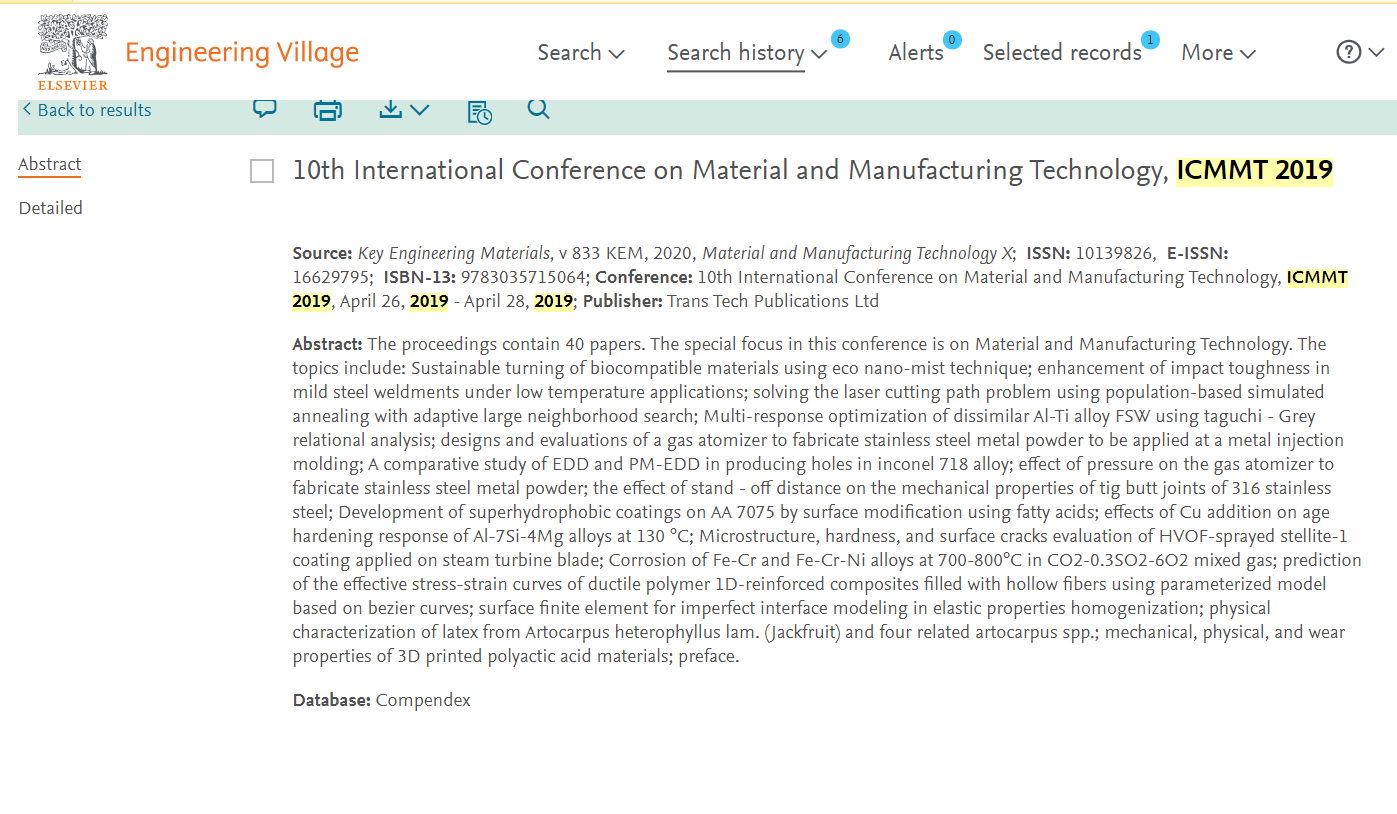View Selected records
The height and width of the screenshot is (814, 1397).
coord(1062,53)
